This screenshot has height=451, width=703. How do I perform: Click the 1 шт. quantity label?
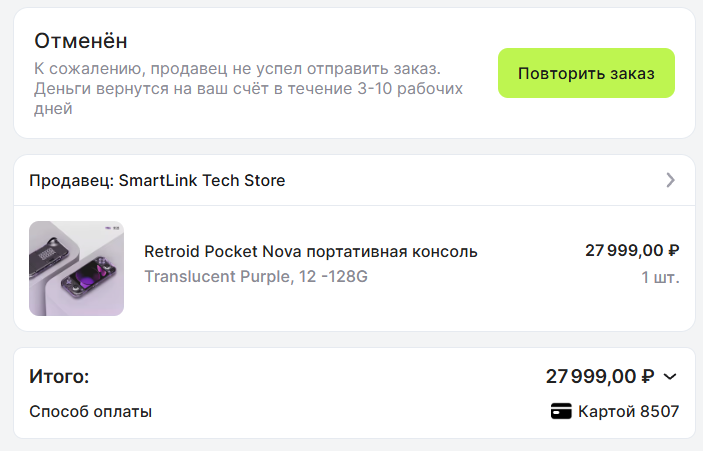pos(660,278)
